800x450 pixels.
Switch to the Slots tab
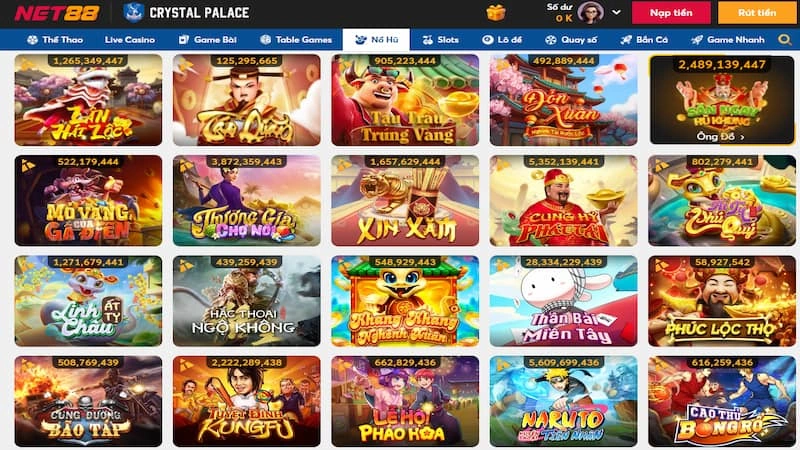441,40
